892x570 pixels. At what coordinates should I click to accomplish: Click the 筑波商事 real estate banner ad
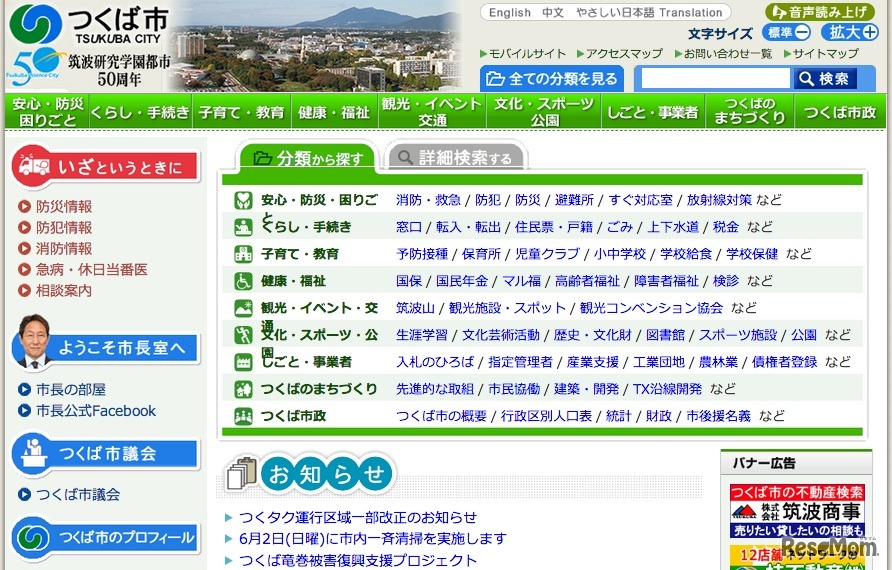click(797, 511)
